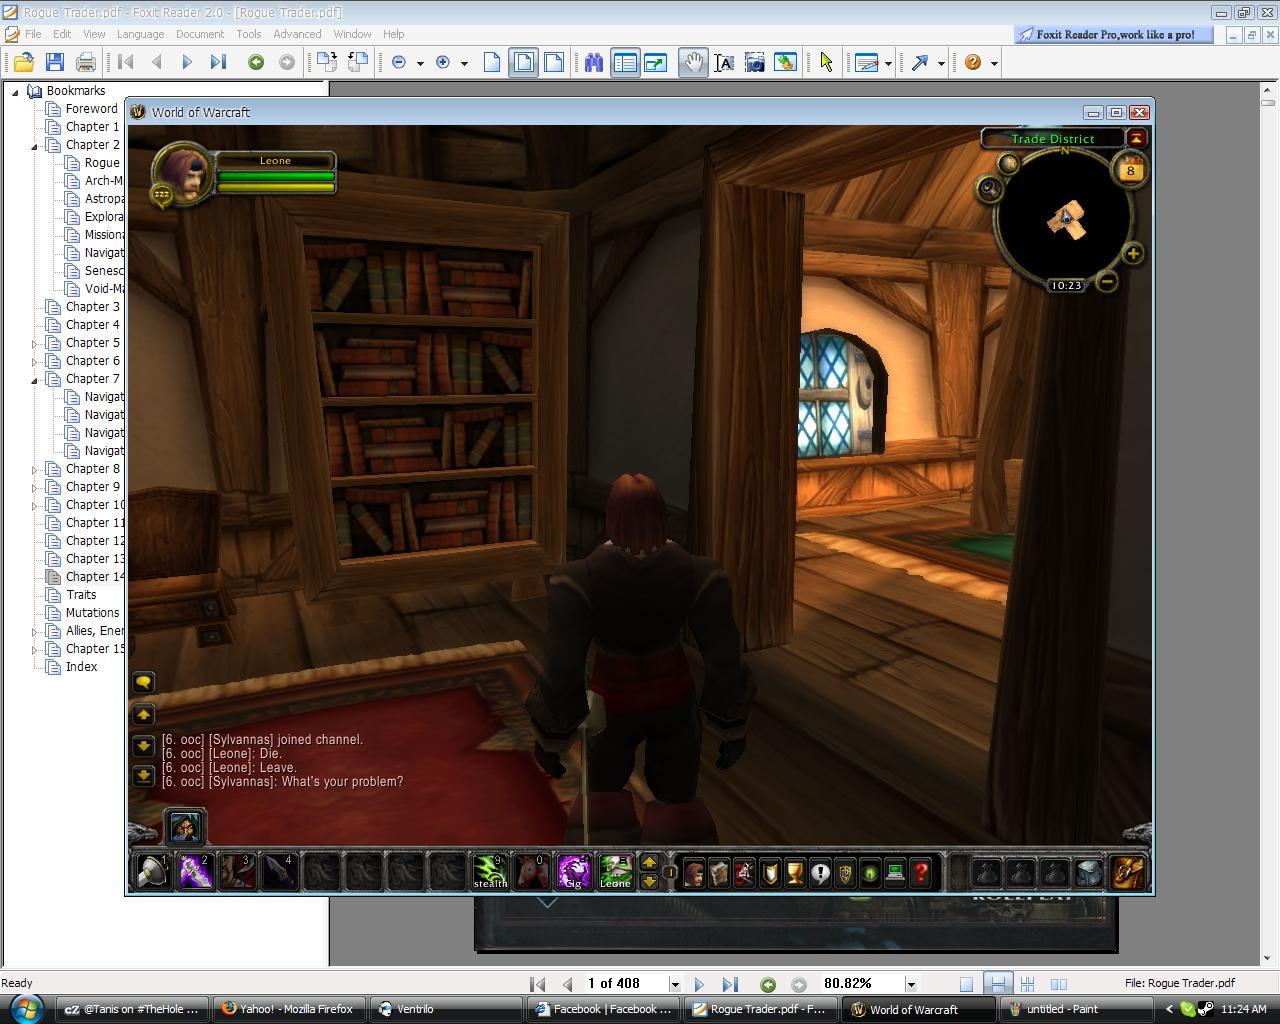Open the WoW calendar showing day 8

(1130, 170)
